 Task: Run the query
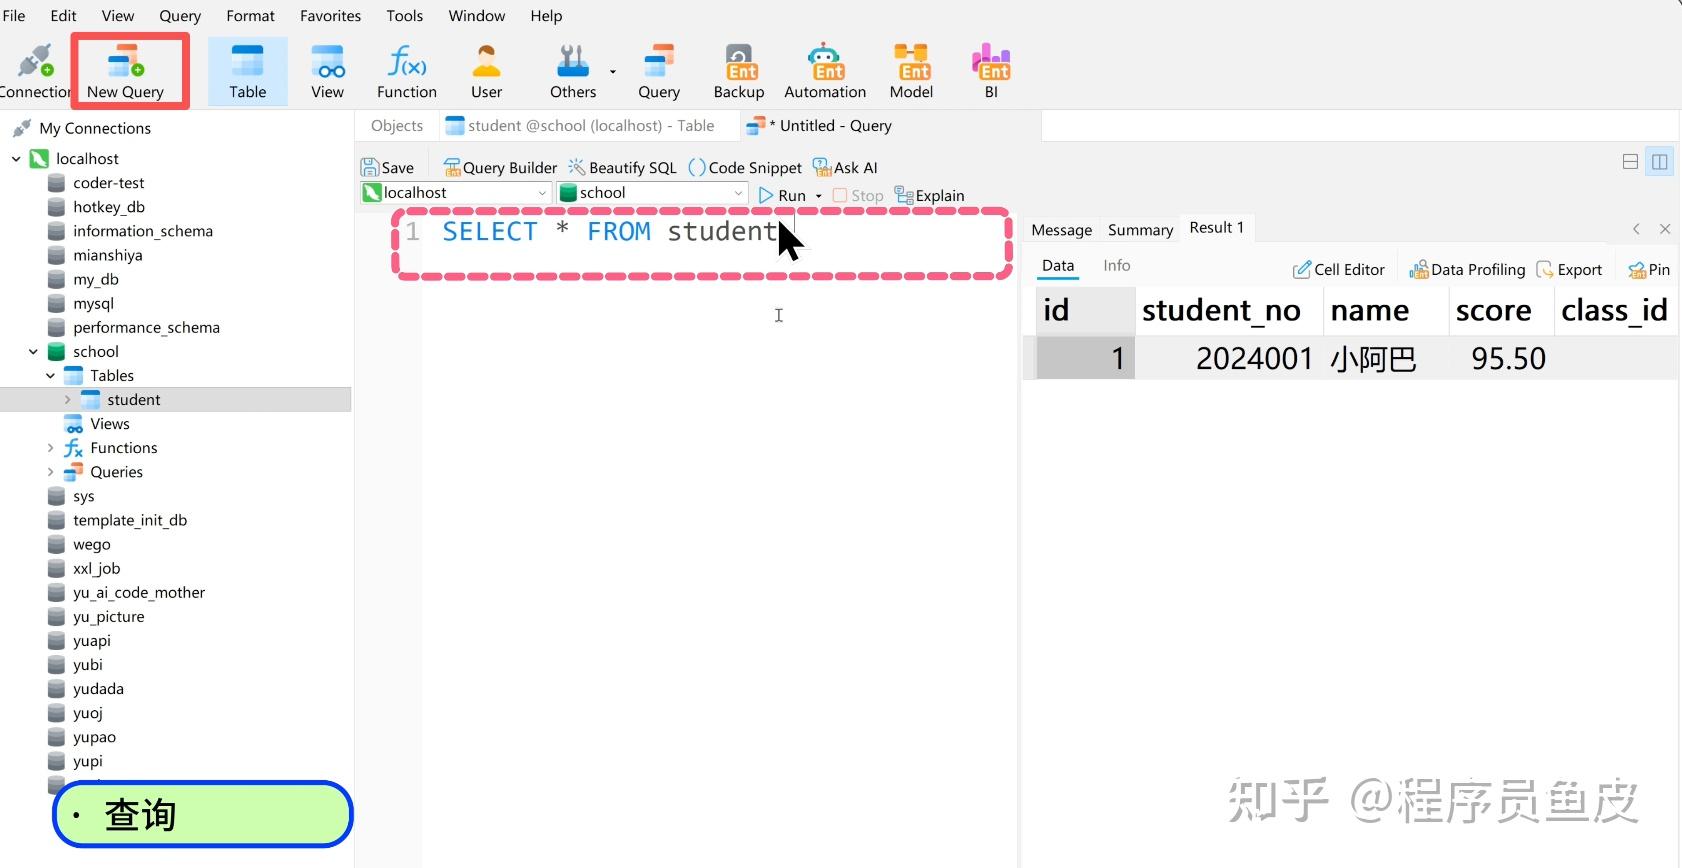point(782,196)
